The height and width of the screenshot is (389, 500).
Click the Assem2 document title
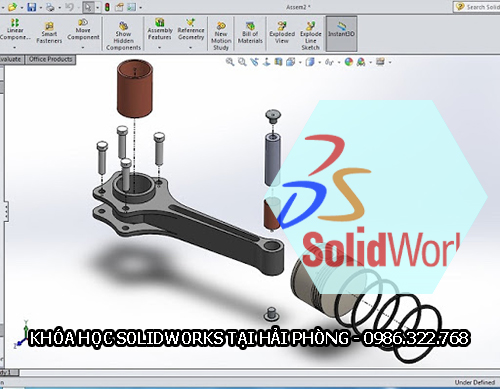tap(298, 7)
